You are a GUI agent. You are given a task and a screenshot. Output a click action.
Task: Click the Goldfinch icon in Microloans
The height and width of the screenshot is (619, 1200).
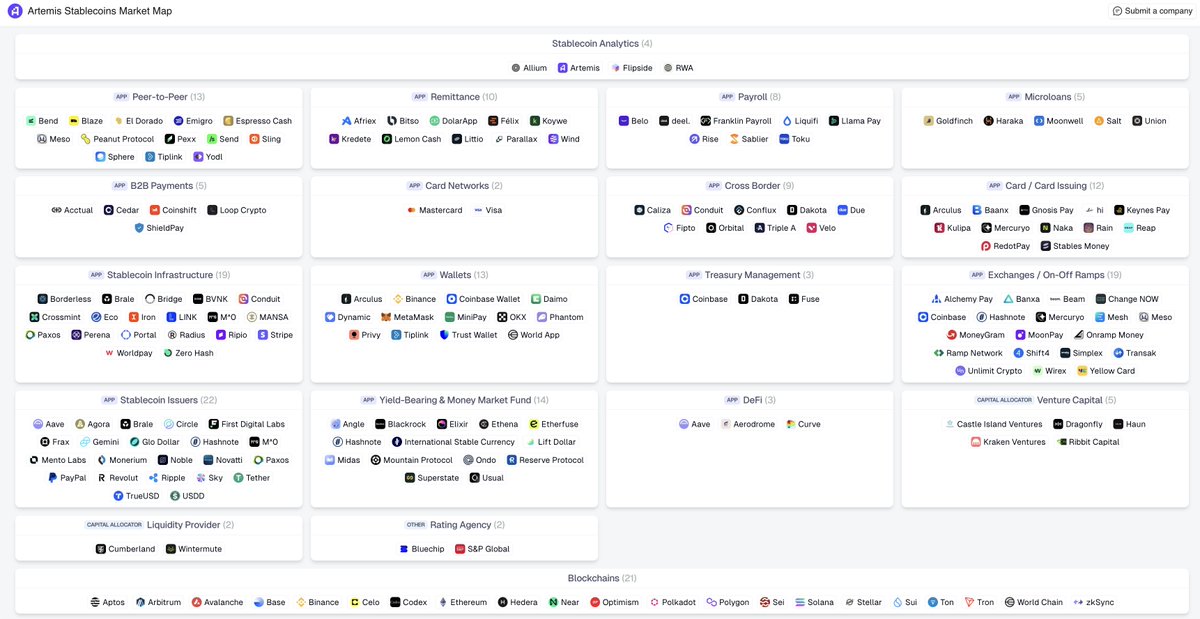[929, 121]
